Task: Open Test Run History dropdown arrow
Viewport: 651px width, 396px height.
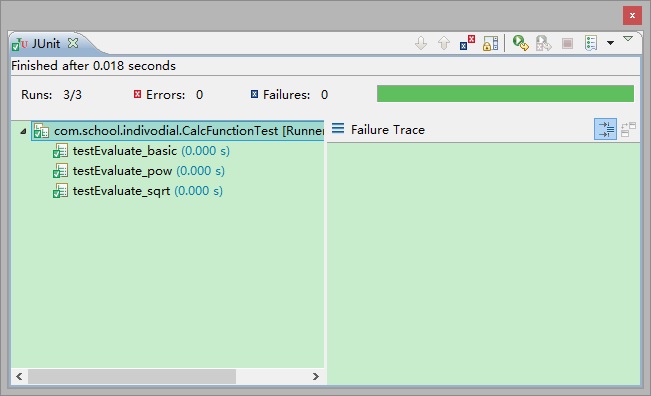Action: tap(610, 43)
